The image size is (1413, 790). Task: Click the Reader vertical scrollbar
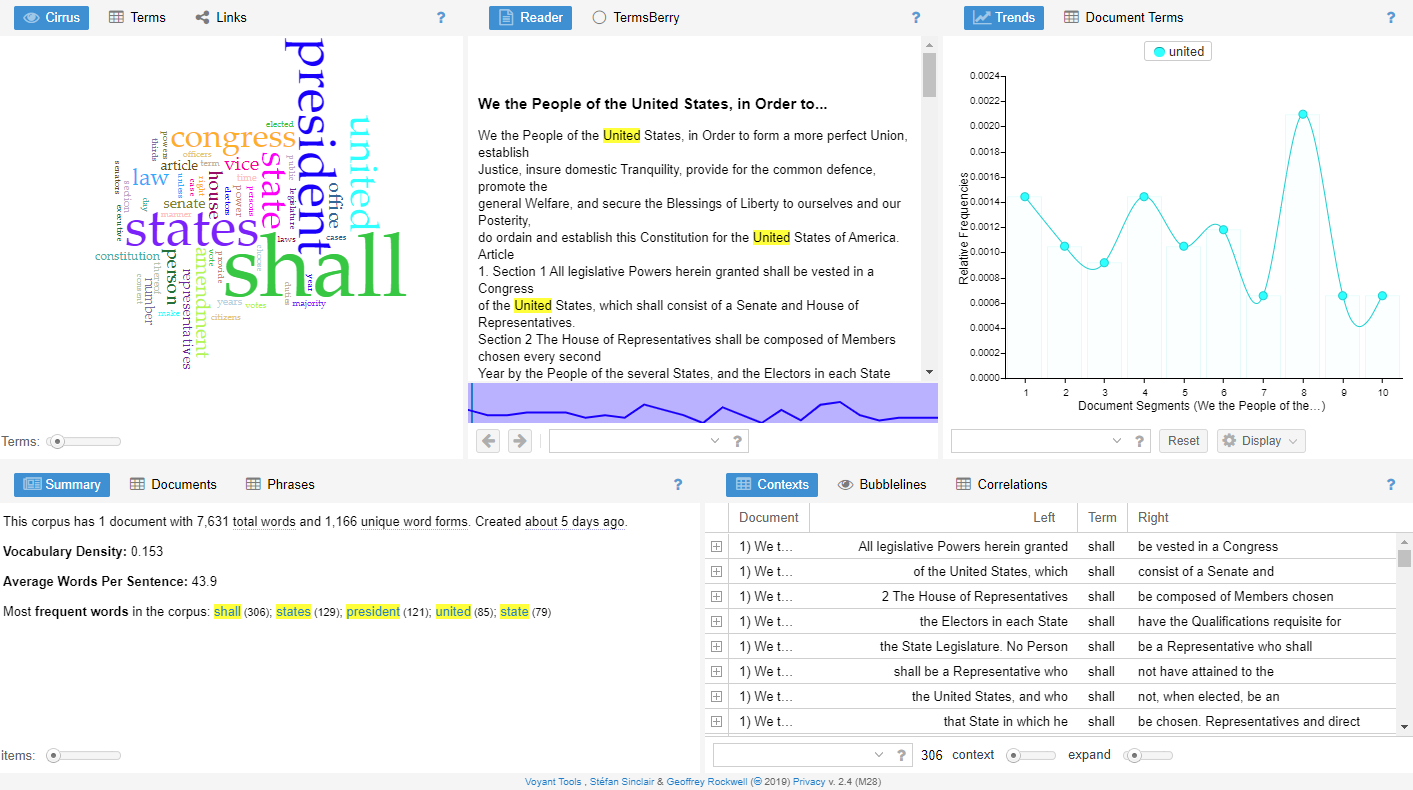(929, 208)
